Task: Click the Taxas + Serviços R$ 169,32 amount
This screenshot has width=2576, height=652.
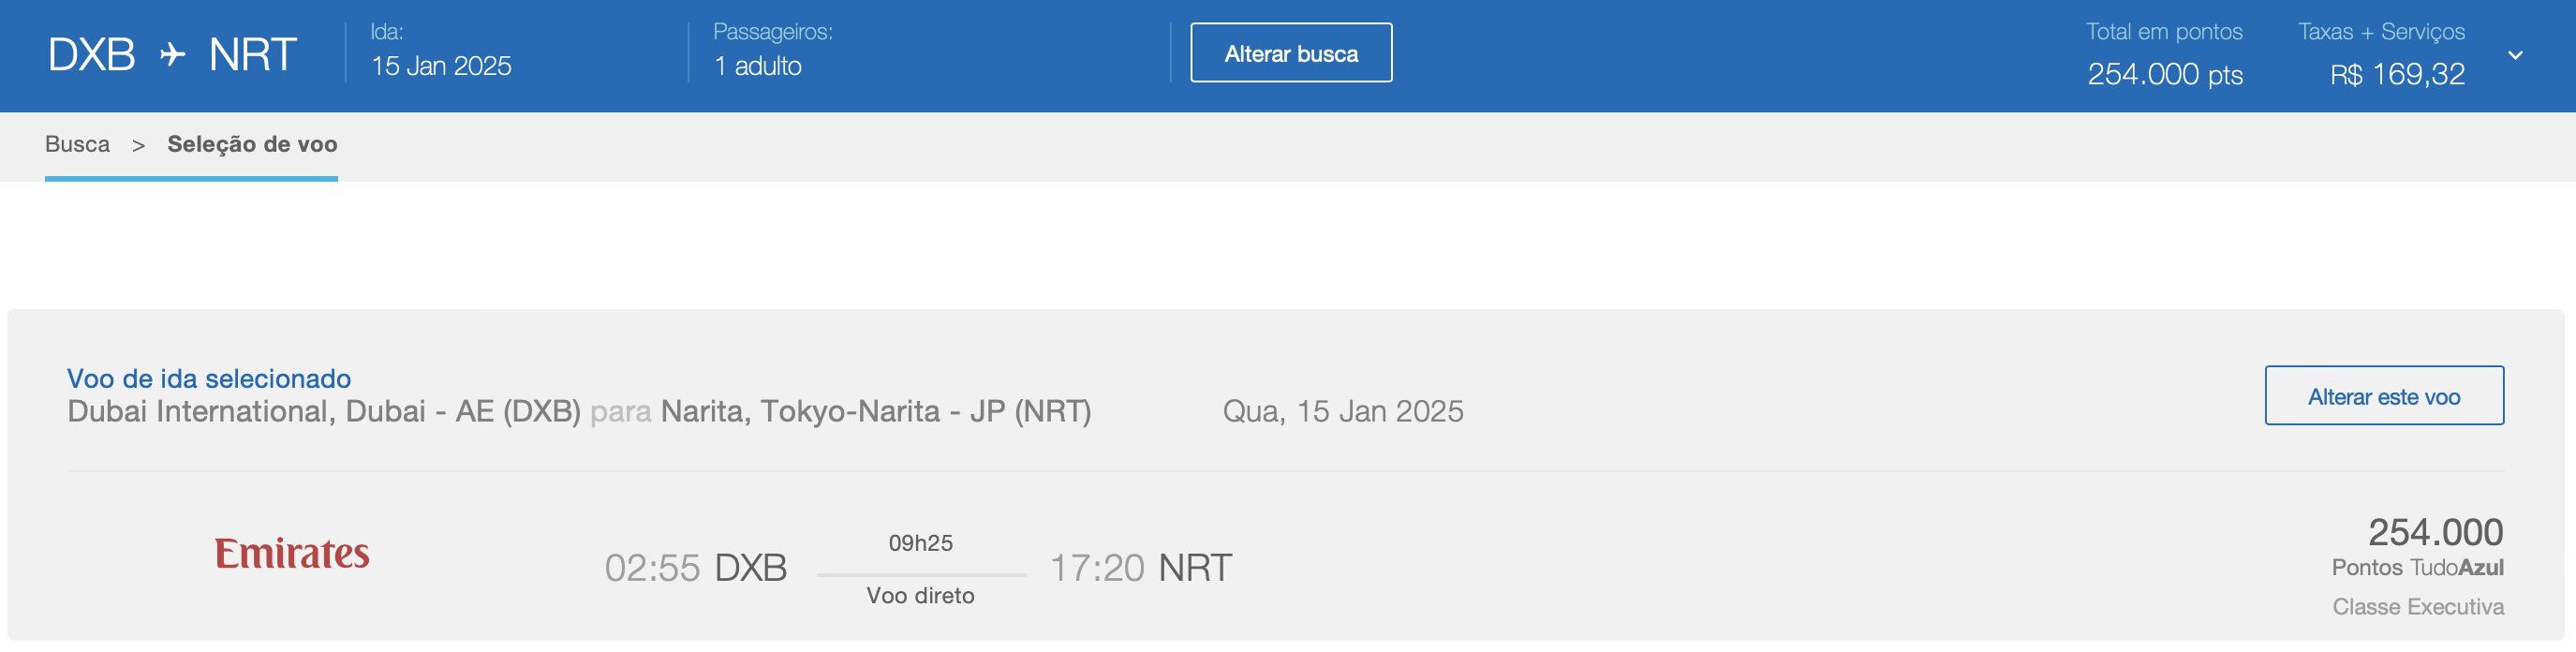Action: click(x=2397, y=74)
